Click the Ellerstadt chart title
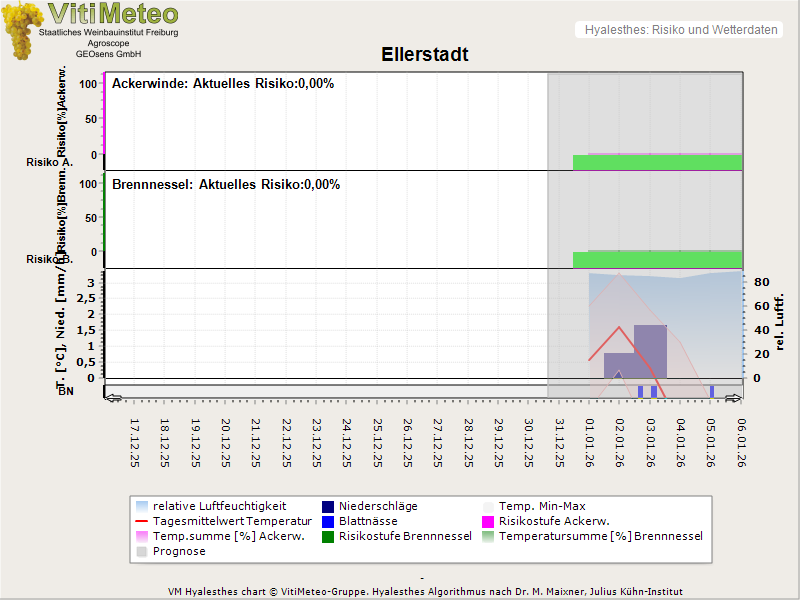The image size is (800, 600). click(x=424, y=54)
